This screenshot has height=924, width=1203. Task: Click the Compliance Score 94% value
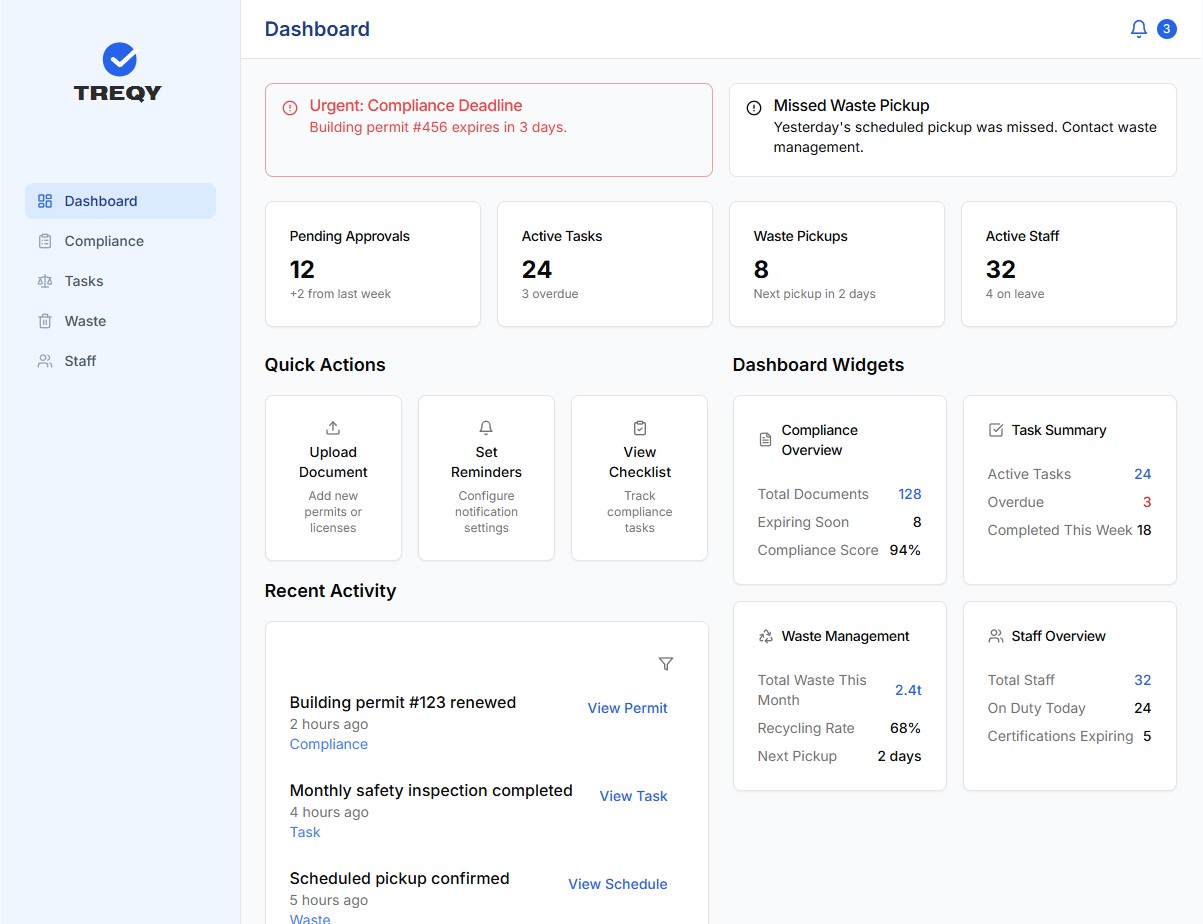[905, 550]
